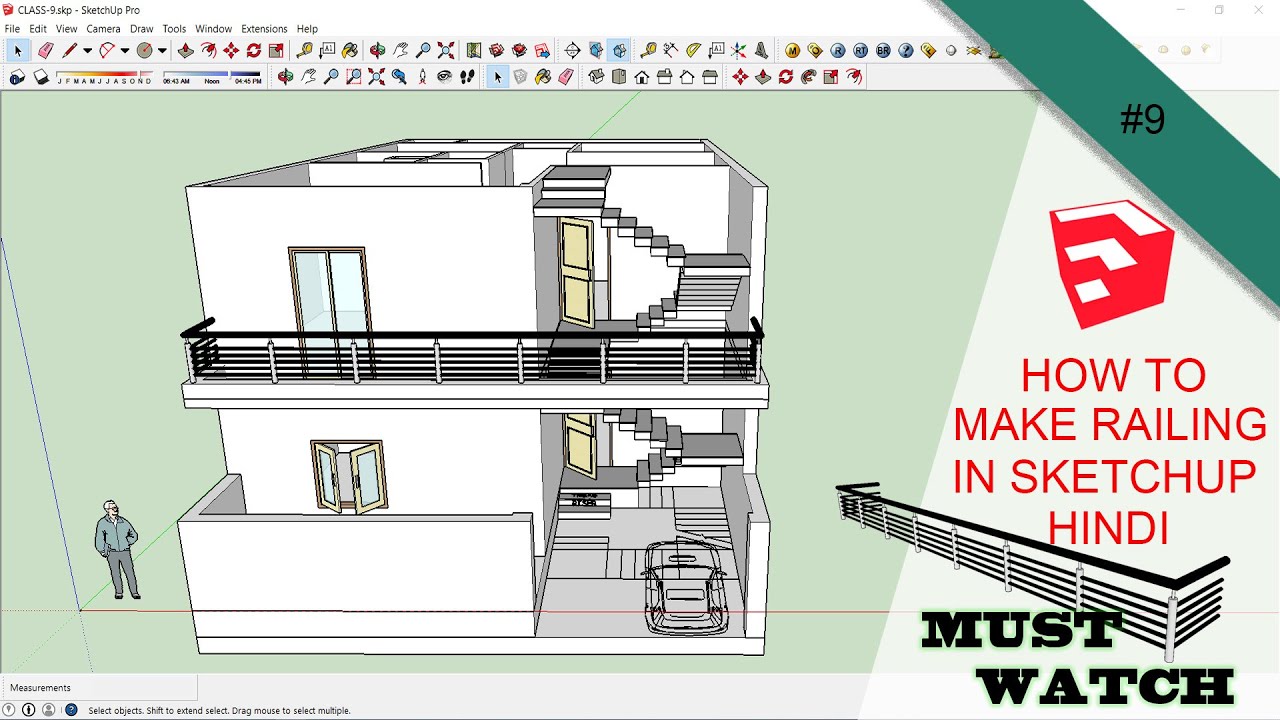Image resolution: width=1280 pixels, height=720 pixels.
Task: Open the Line tool dropdown arrow
Action: point(87,50)
